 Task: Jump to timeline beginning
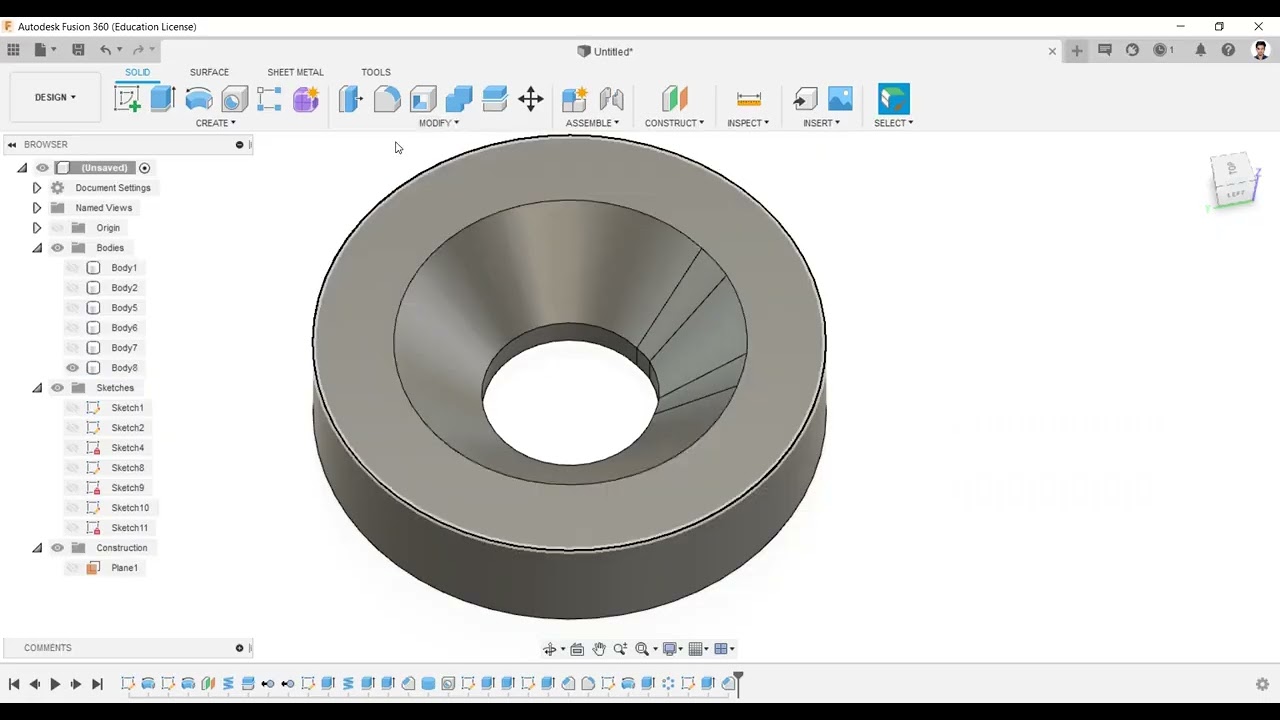[x=14, y=684]
